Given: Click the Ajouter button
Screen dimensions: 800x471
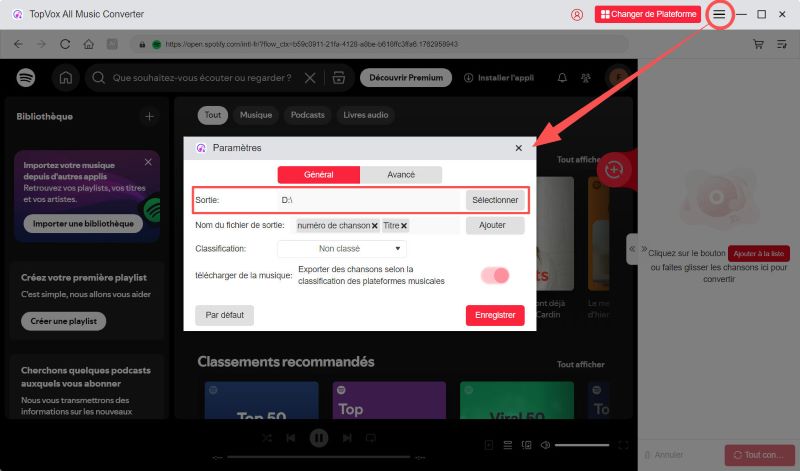Looking at the screenshot, I should pyautogui.click(x=495, y=226).
